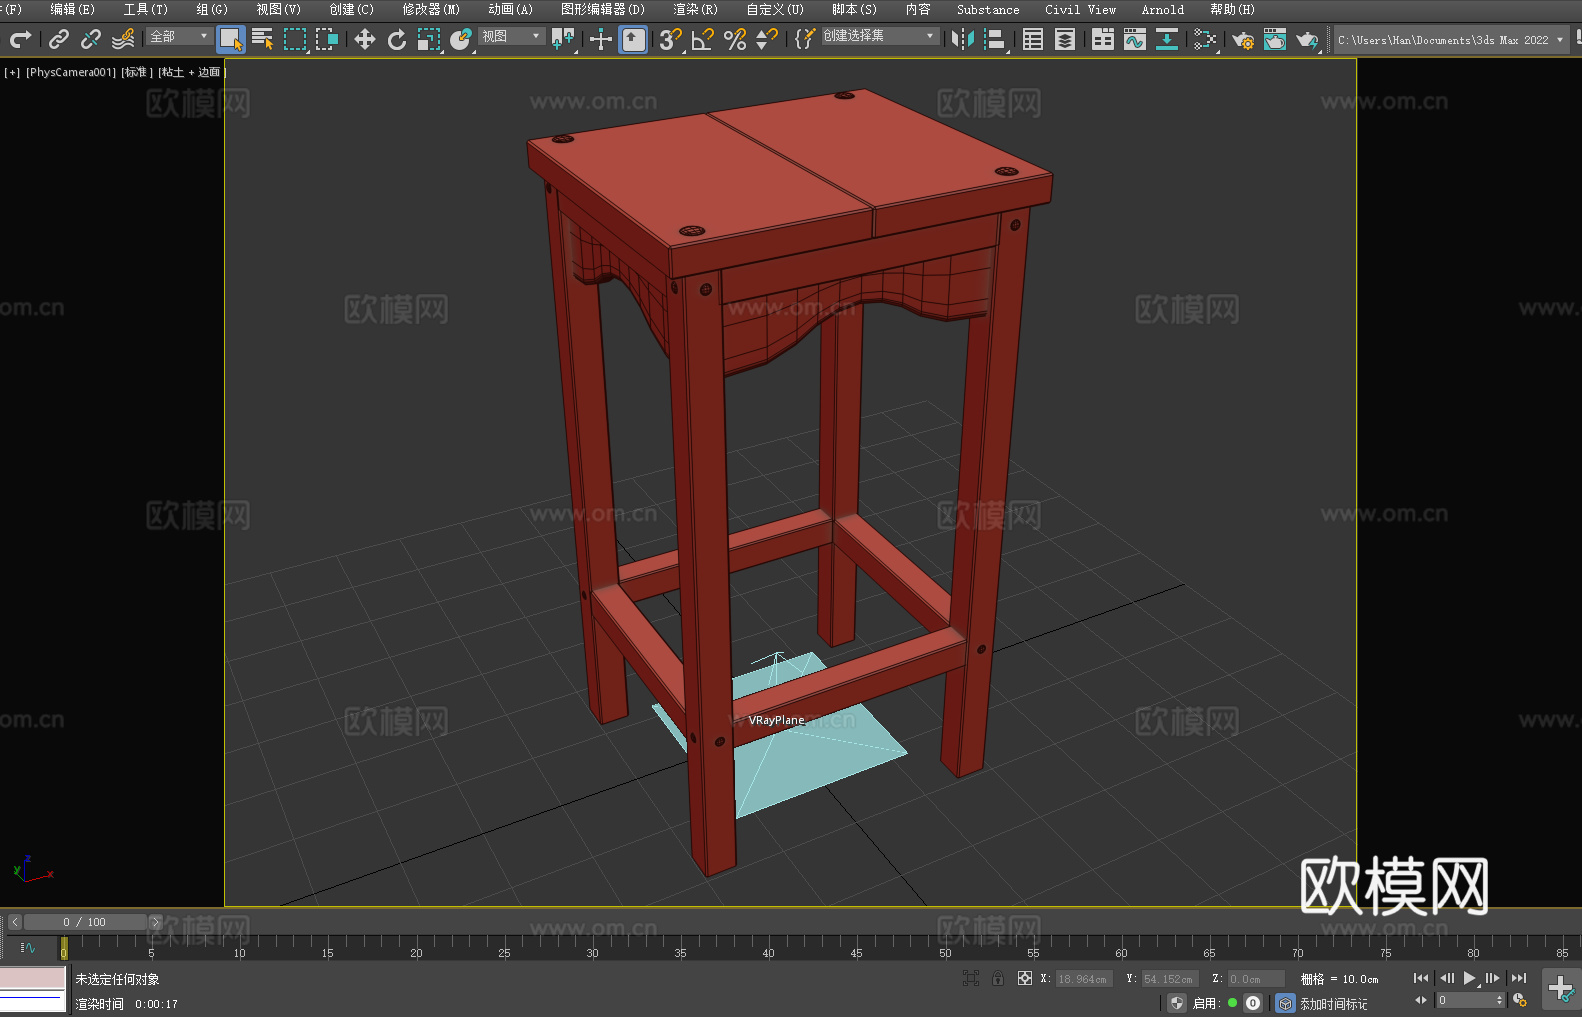1582x1017 pixels.
Task: Open the Substance menu
Action: [988, 9]
